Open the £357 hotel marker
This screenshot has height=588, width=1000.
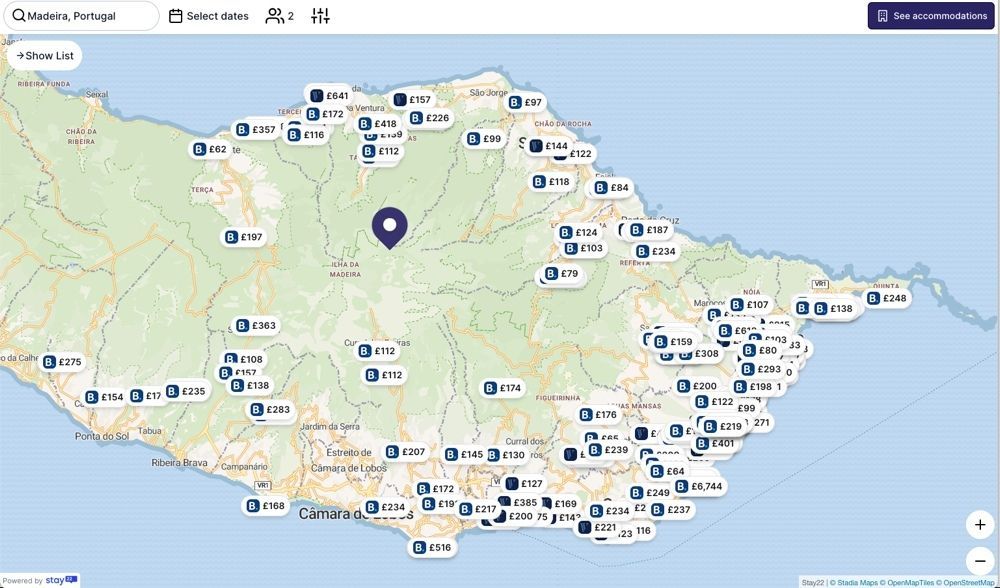(256, 129)
